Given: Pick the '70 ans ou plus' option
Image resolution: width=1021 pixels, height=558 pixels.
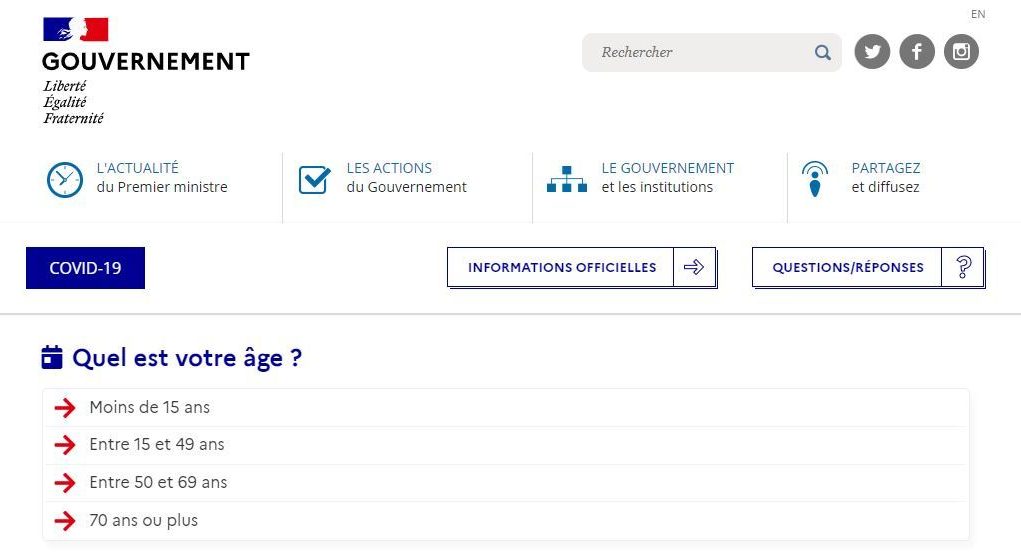Looking at the screenshot, I should 143,520.
